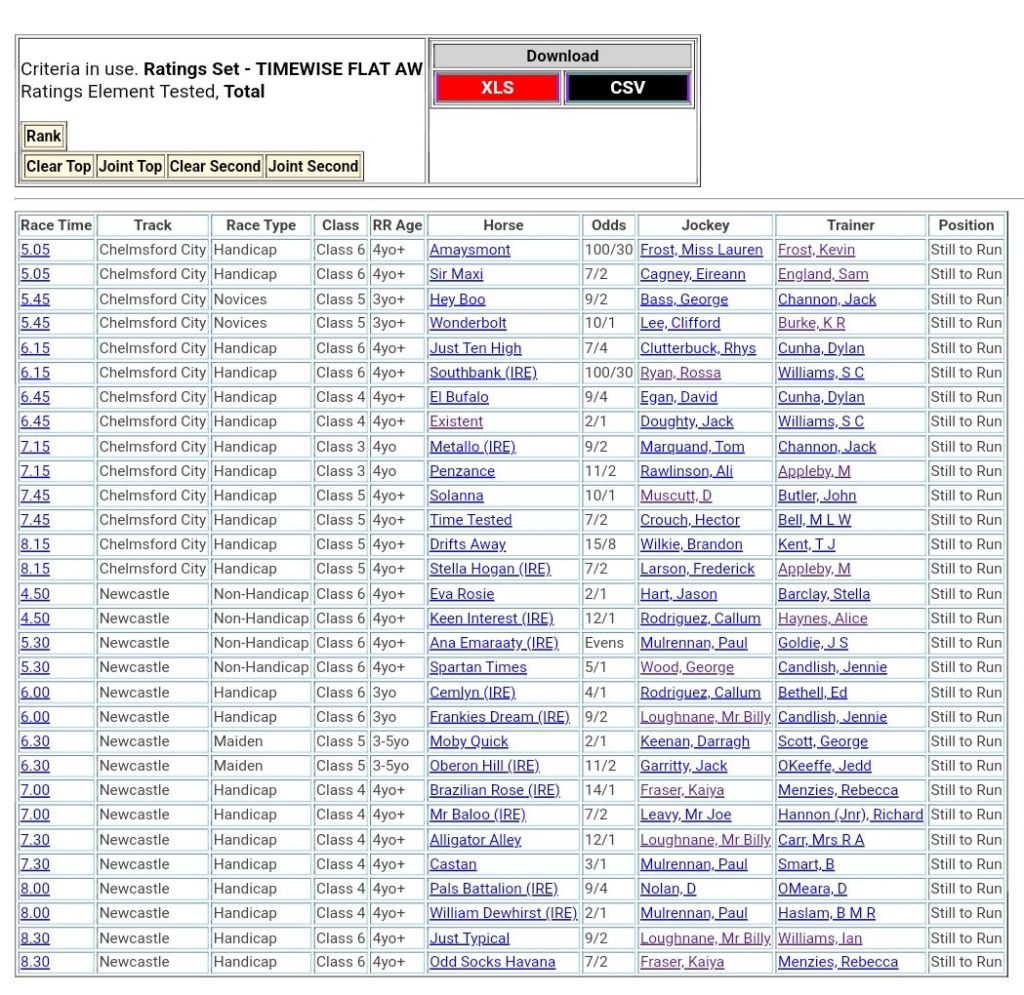1024x995 pixels.
Task: Select the Joint Top filter
Action: click(x=130, y=166)
